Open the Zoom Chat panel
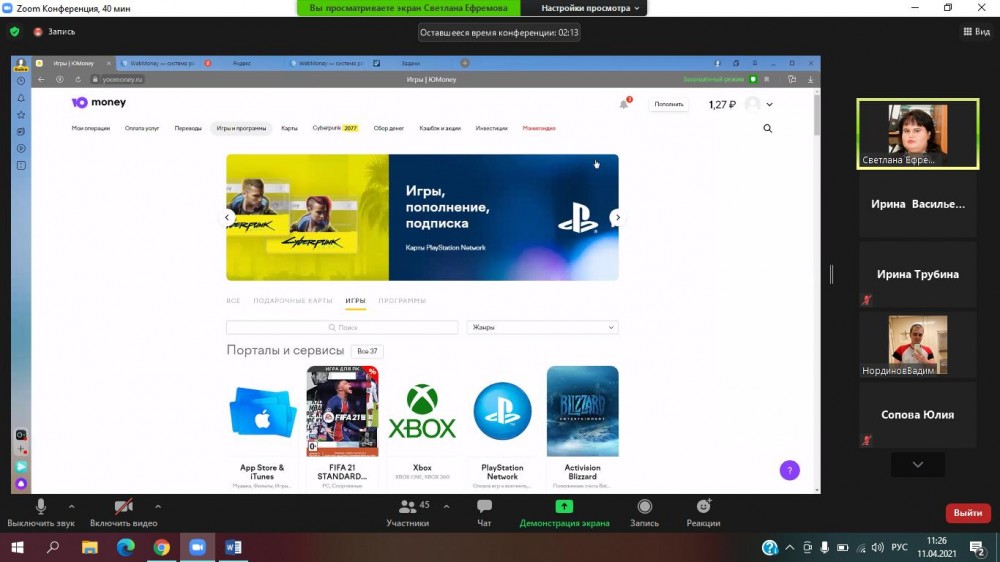The height and width of the screenshot is (562, 1000). 484,508
